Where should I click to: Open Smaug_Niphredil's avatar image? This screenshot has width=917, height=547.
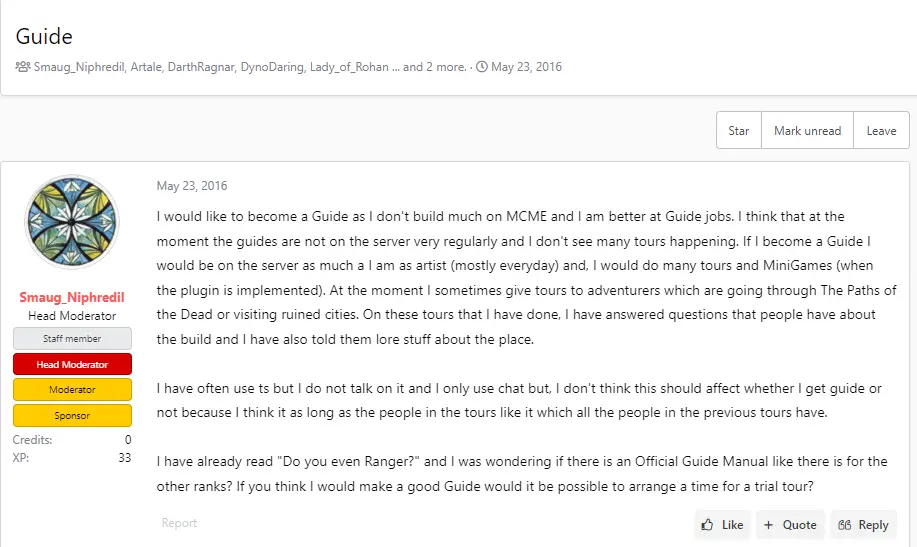(71, 222)
